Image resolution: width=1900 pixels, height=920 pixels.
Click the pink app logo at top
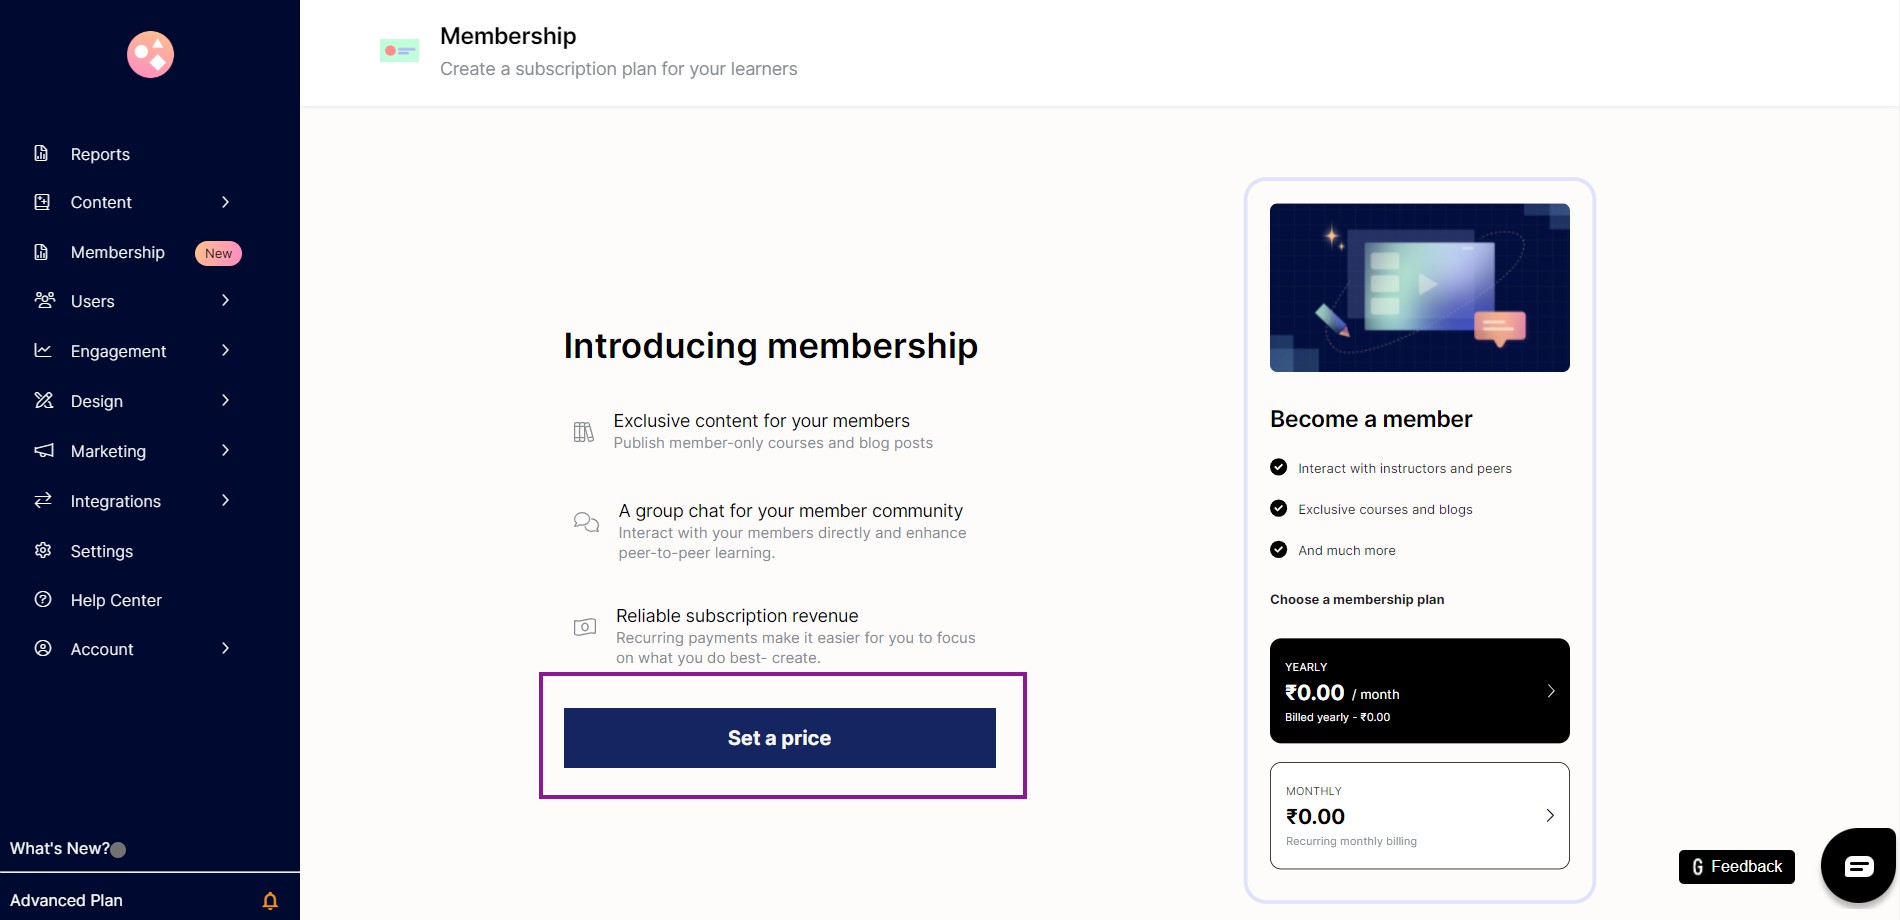coord(150,54)
